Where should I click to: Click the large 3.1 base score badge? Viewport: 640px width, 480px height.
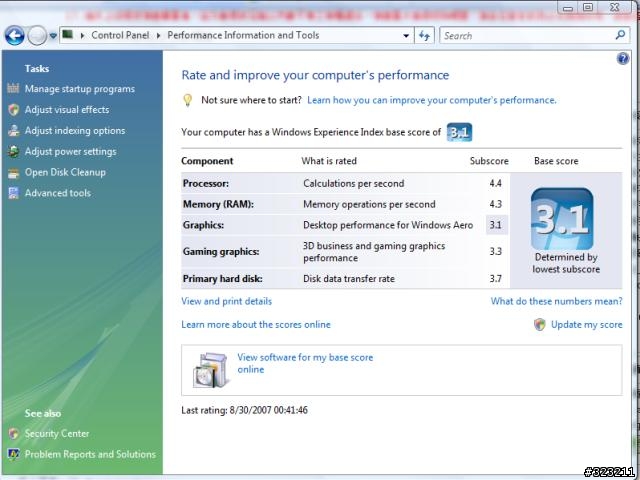point(562,219)
